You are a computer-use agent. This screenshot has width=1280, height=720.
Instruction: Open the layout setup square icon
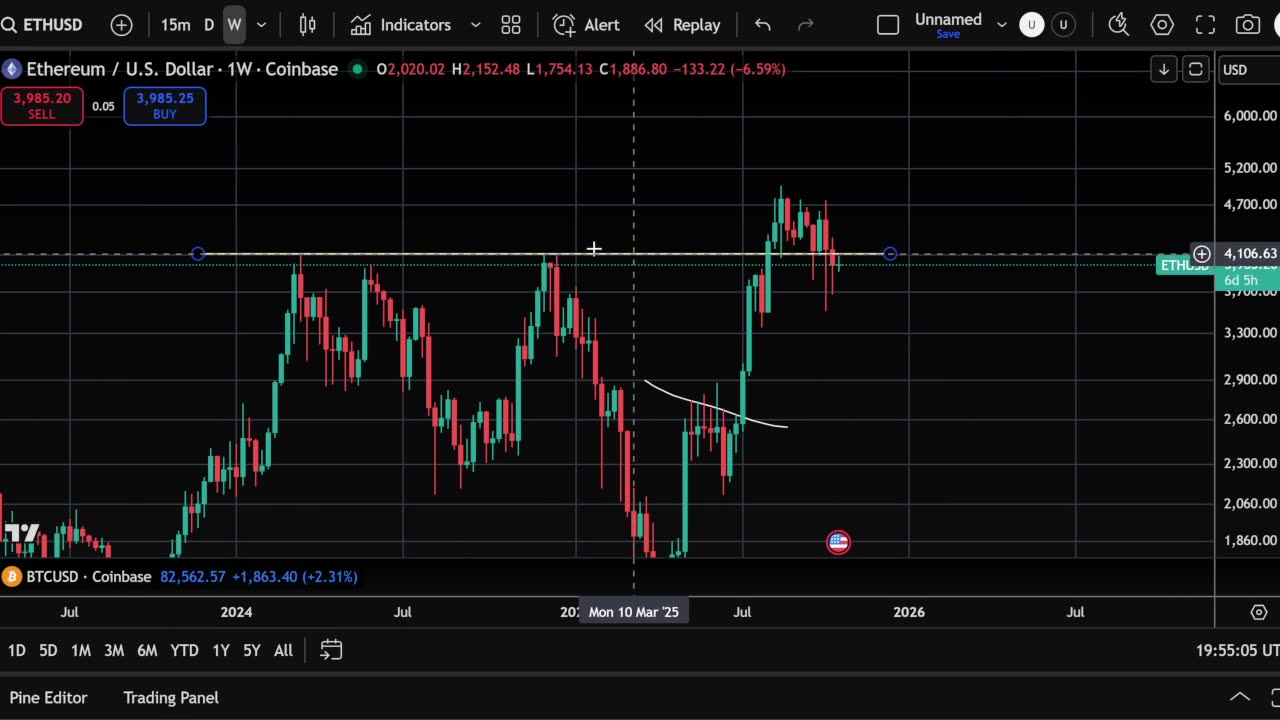pos(888,25)
